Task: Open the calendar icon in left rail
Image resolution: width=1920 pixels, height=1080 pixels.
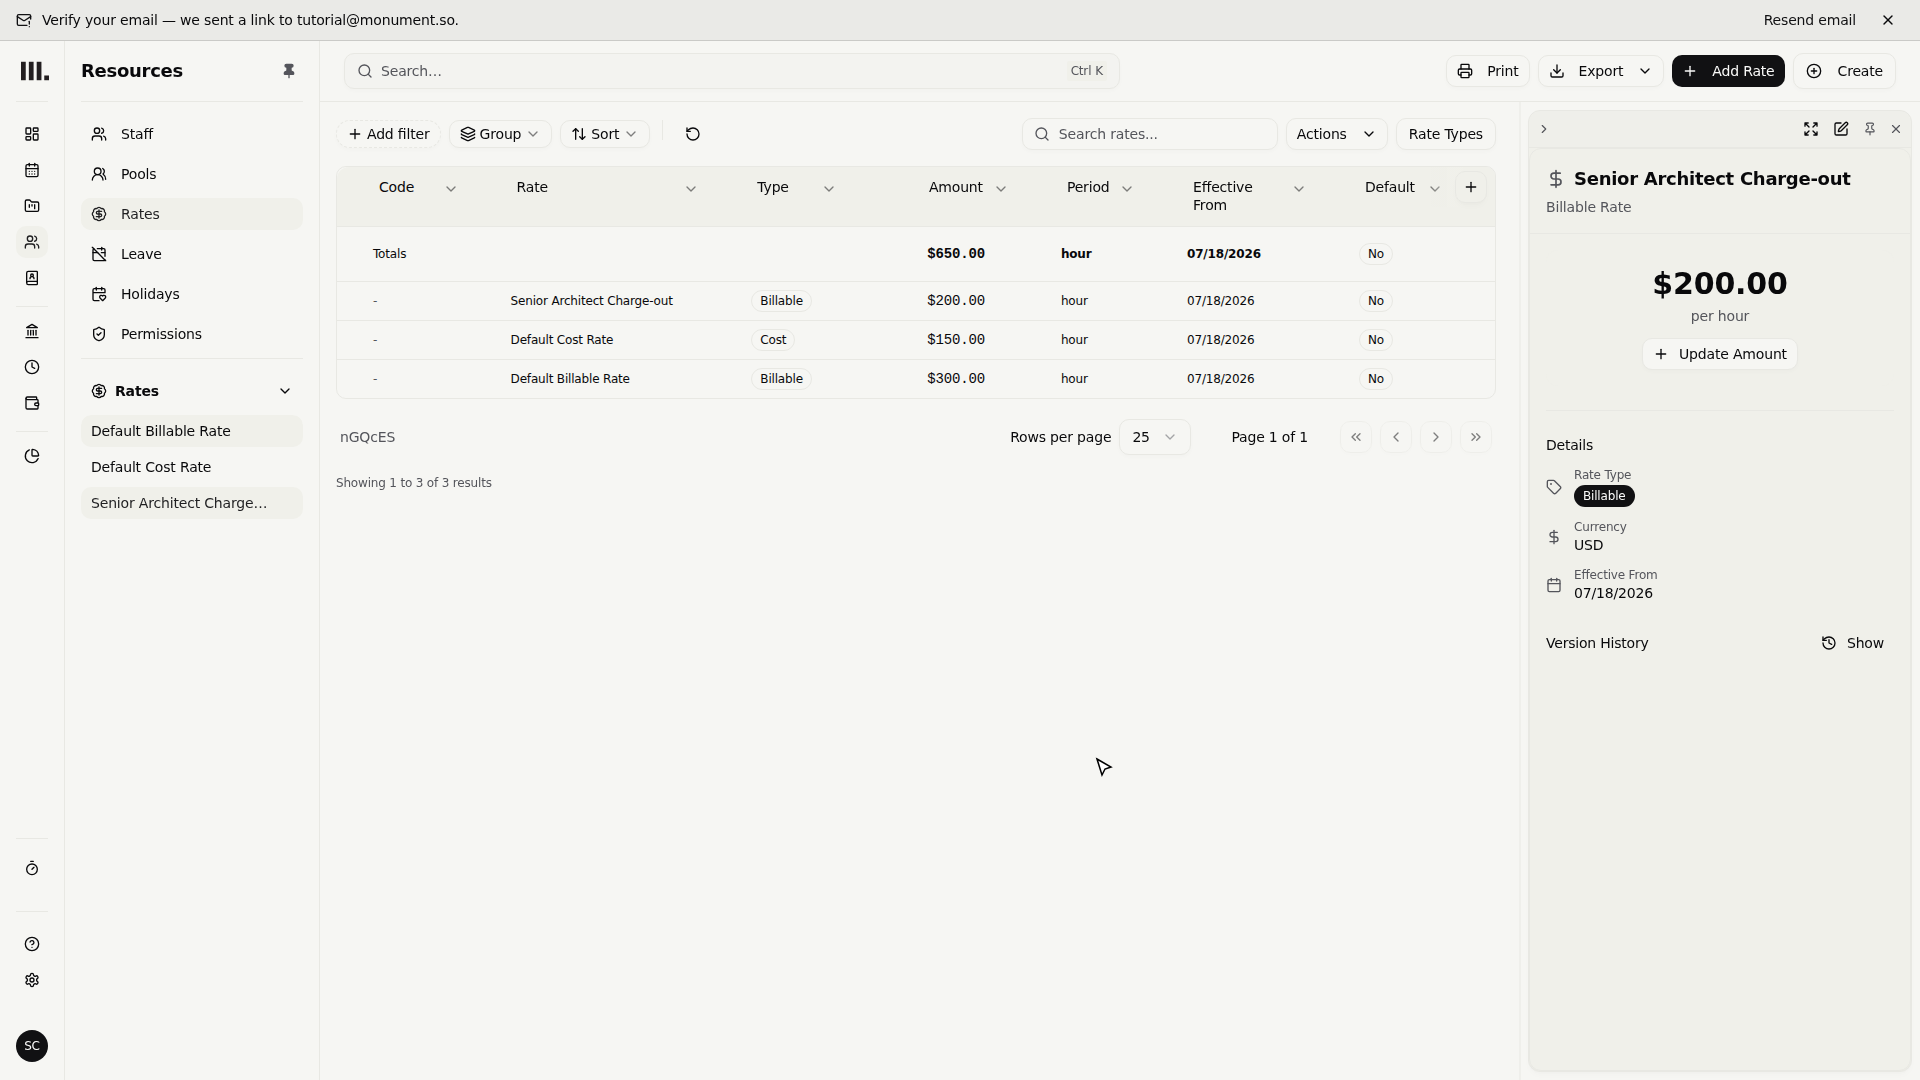Action: [x=32, y=170]
